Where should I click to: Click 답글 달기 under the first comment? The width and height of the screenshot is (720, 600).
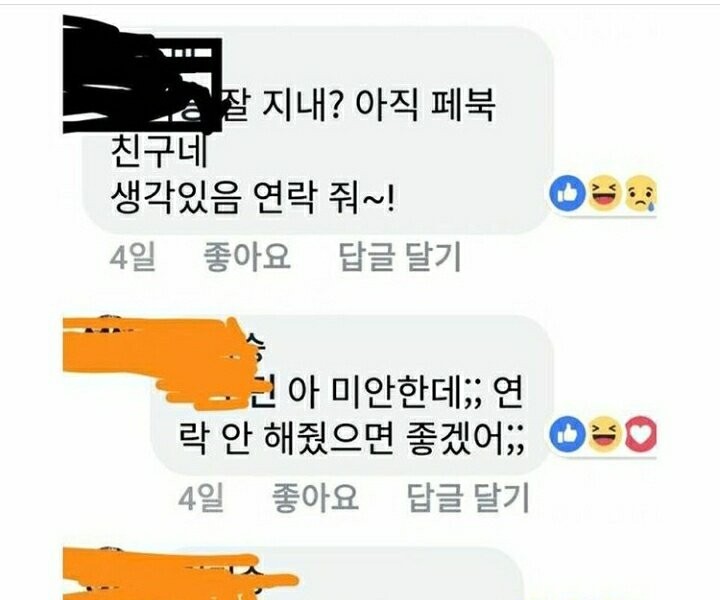pos(399,257)
